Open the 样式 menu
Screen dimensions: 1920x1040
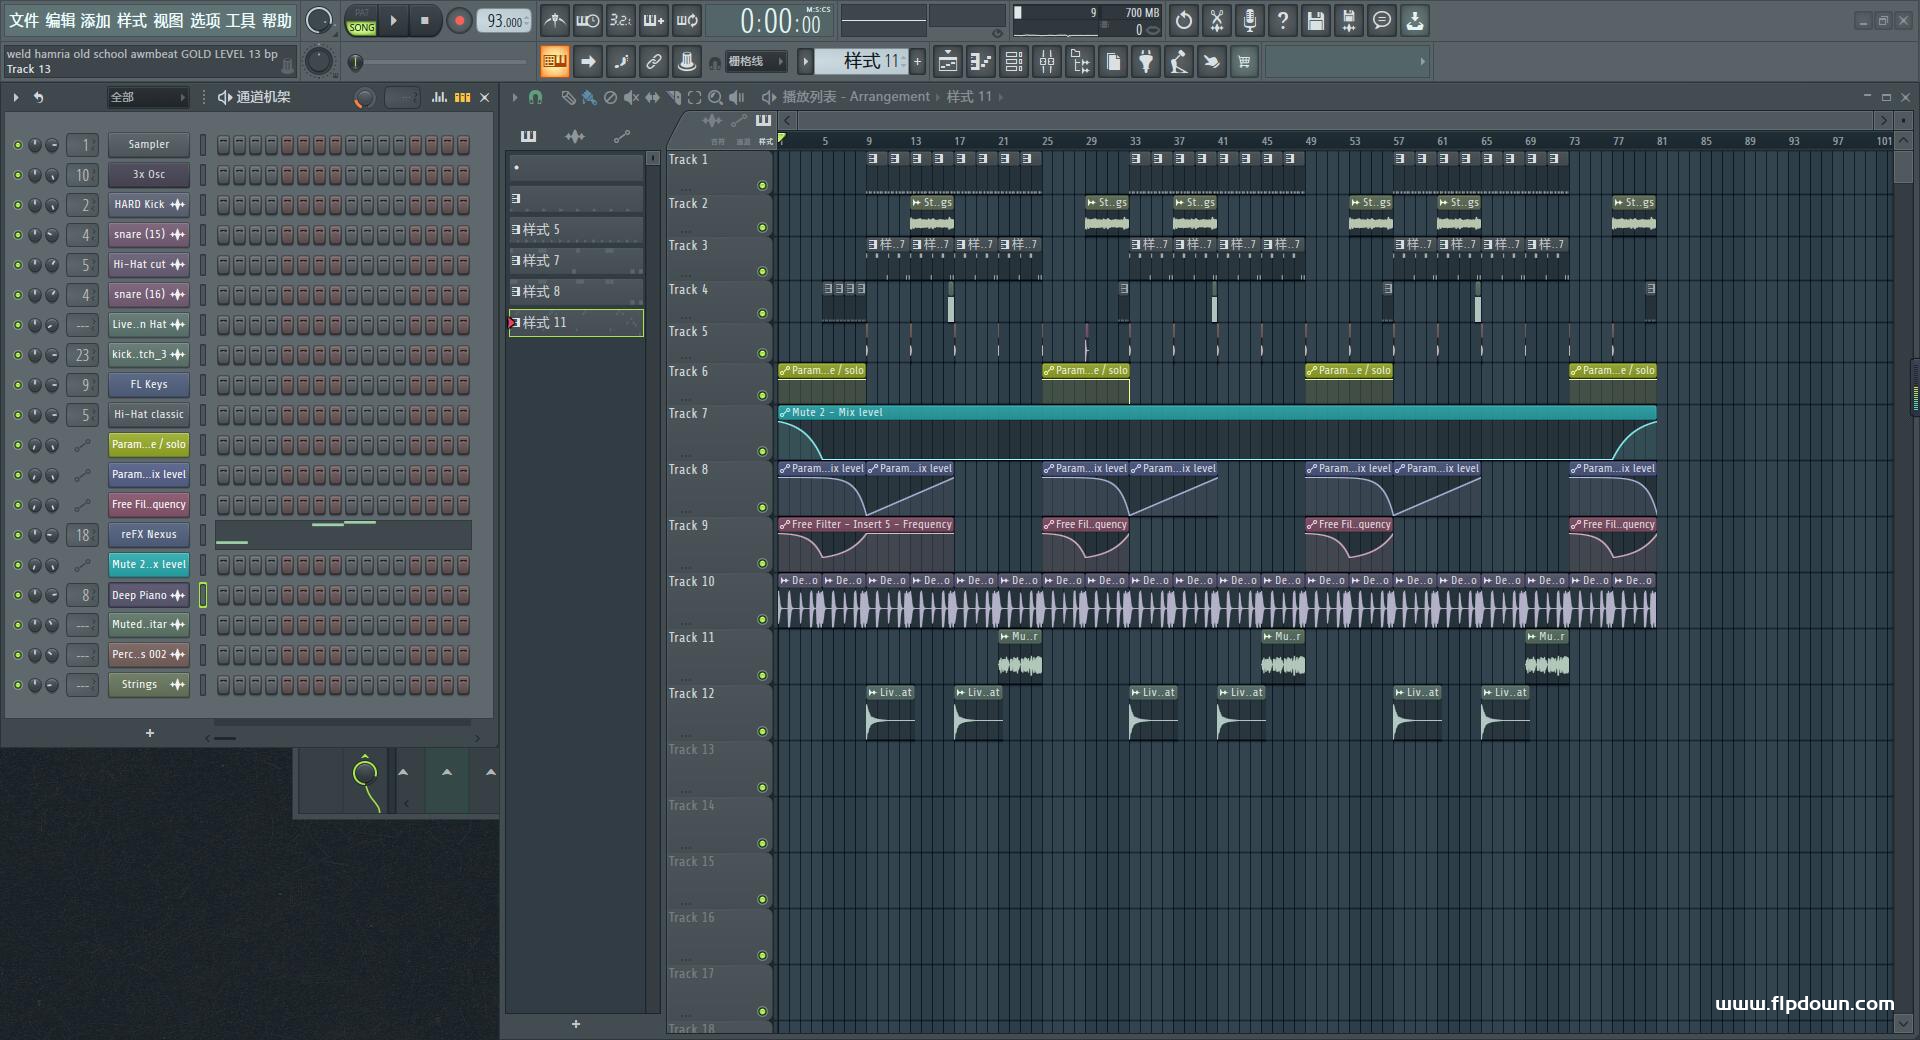point(132,20)
